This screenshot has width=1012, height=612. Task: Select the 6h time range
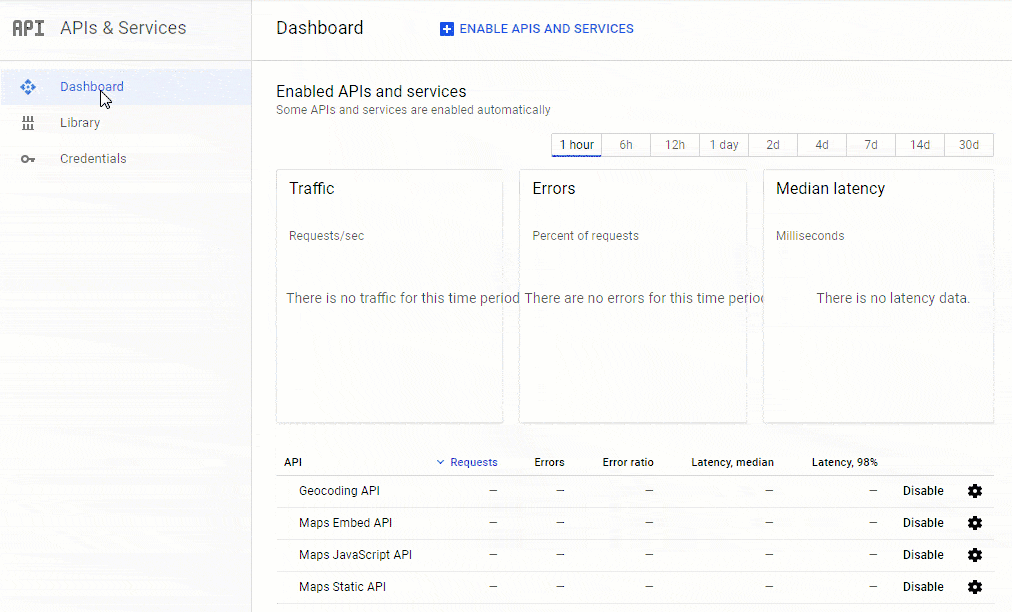626,145
